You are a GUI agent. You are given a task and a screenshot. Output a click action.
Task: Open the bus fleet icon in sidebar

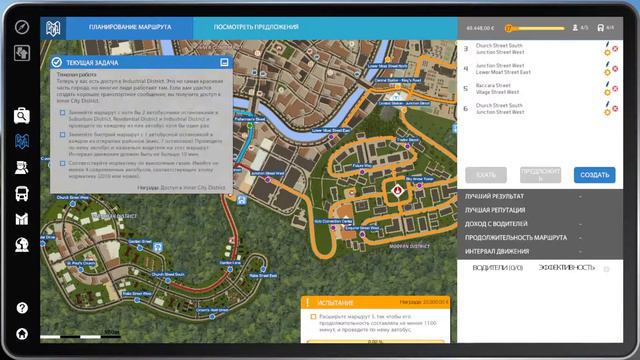click(x=22, y=193)
